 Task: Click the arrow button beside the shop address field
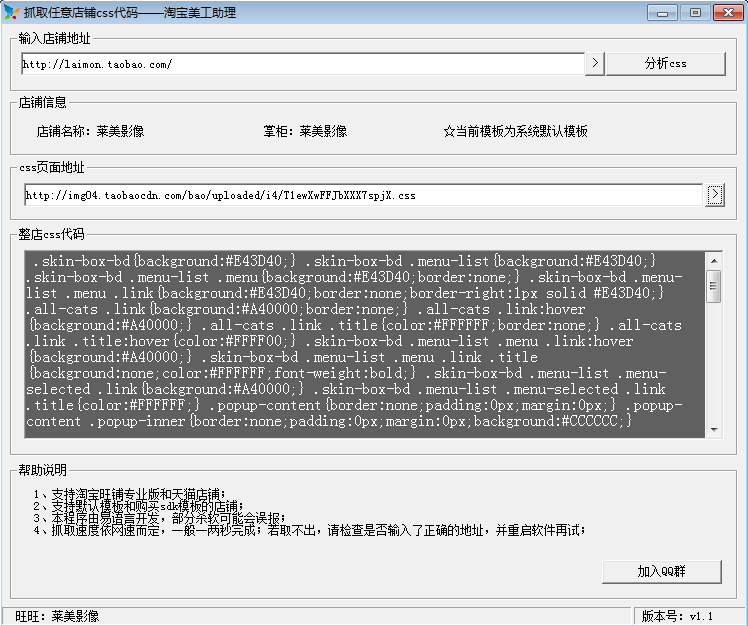click(x=595, y=63)
